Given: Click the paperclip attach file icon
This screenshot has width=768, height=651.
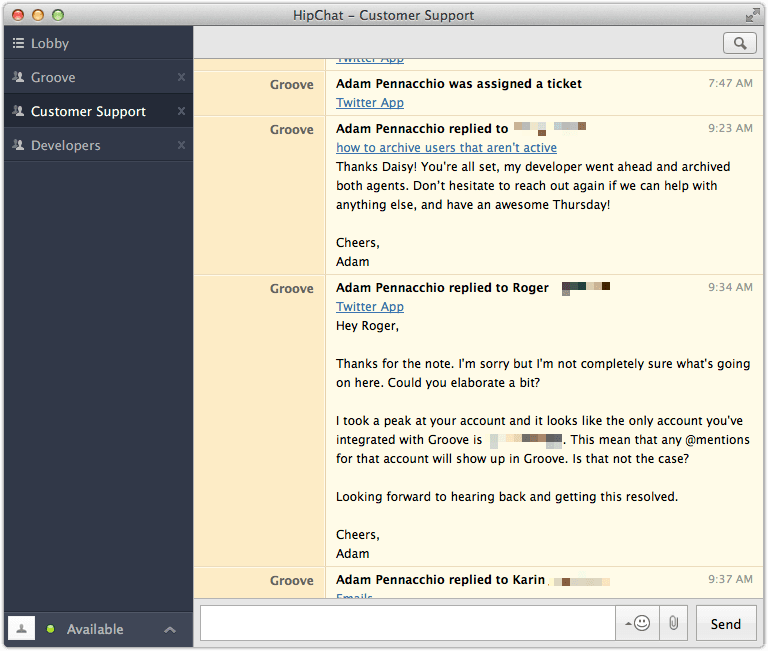Looking at the screenshot, I should click(x=674, y=623).
